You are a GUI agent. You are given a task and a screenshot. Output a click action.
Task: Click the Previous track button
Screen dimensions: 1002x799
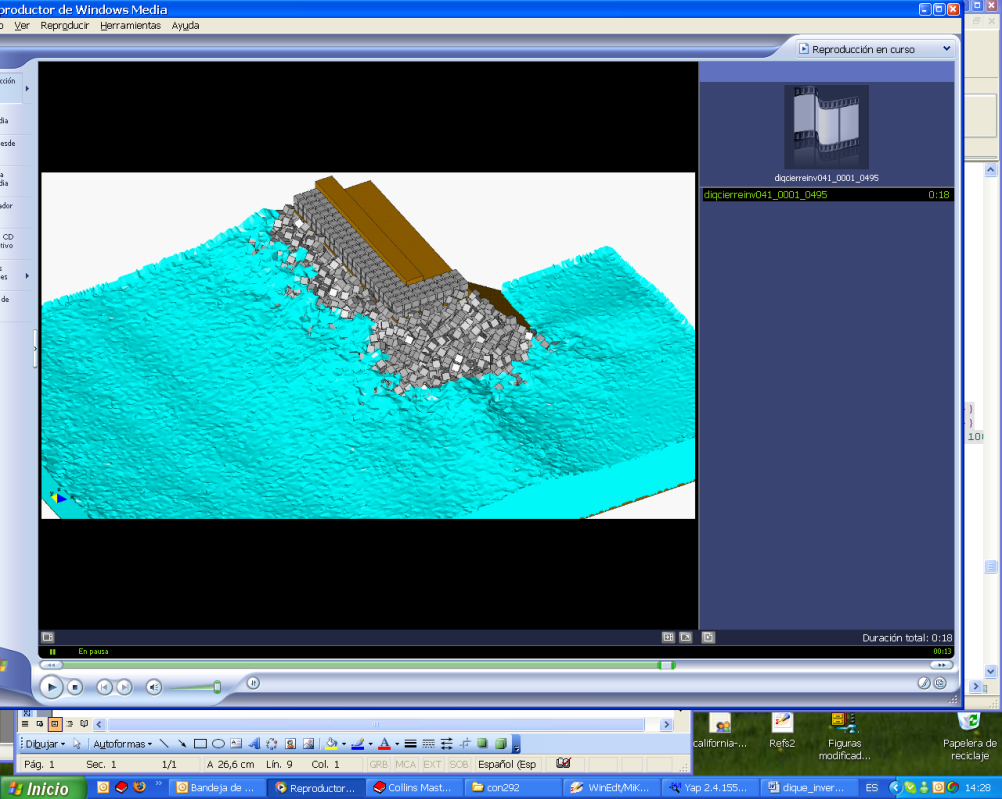(104, 687)
